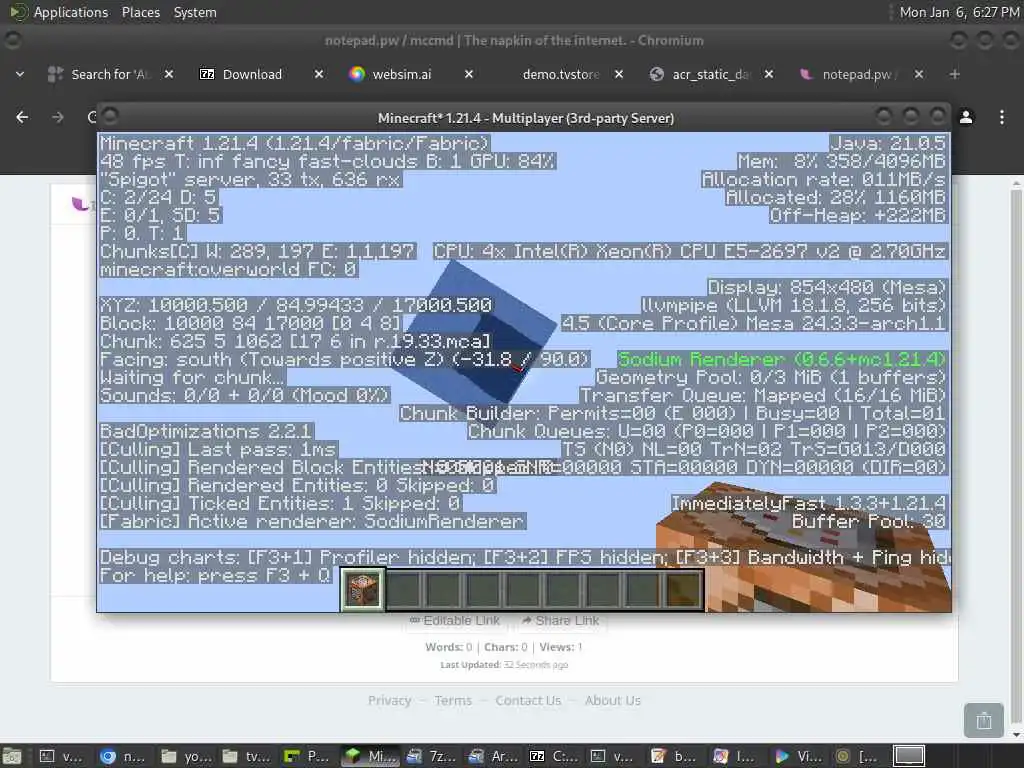The height and width of the screenshot is (768, 1024).
Task: Open the Applications menu in top panel
Action: [59, 12]
